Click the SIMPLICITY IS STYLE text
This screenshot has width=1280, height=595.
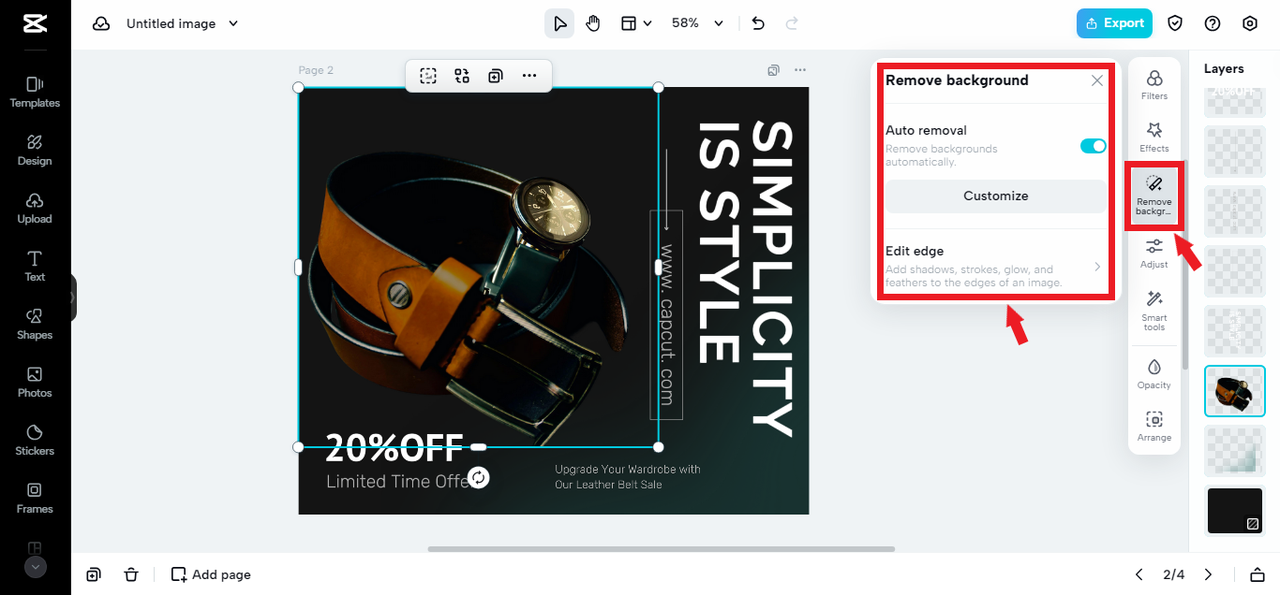(x=746, y=278)
